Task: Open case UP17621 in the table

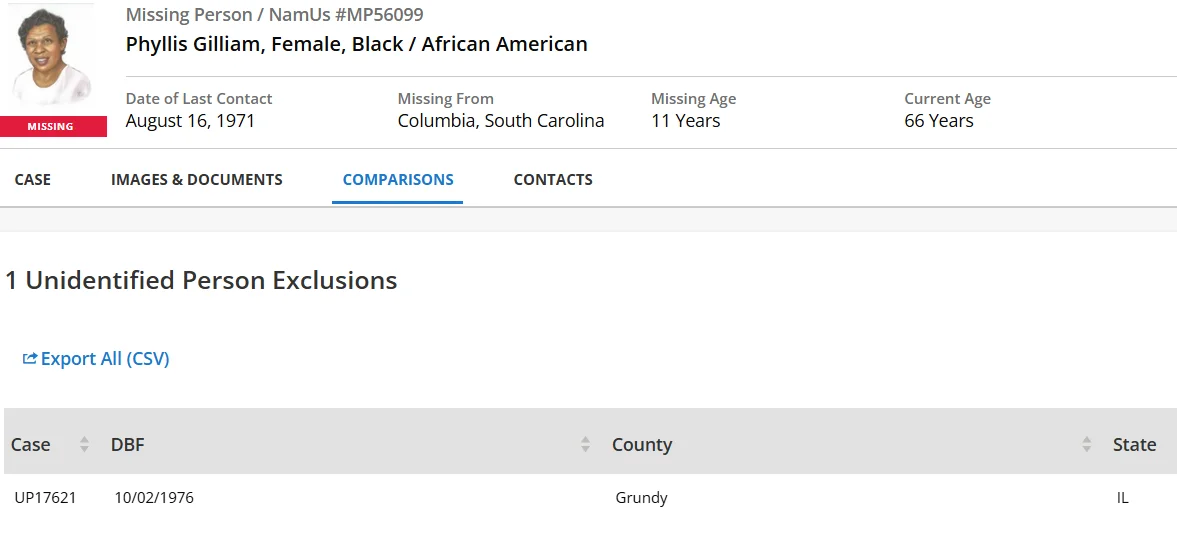Action: tap(46, 498)
